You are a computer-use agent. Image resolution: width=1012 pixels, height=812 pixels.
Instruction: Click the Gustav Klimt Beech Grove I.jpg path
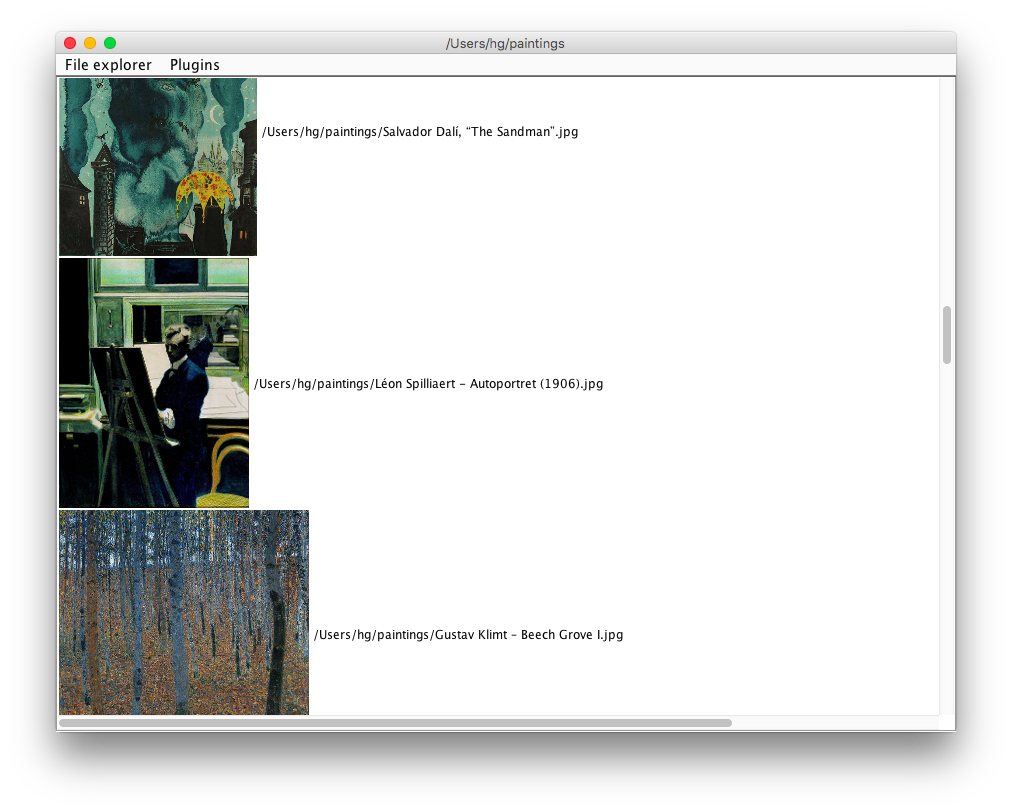pos(469,635)
